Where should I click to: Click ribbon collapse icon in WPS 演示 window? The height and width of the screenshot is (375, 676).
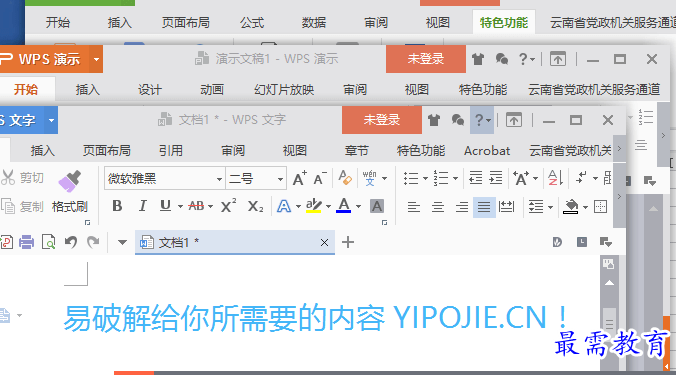coord(558,59)
